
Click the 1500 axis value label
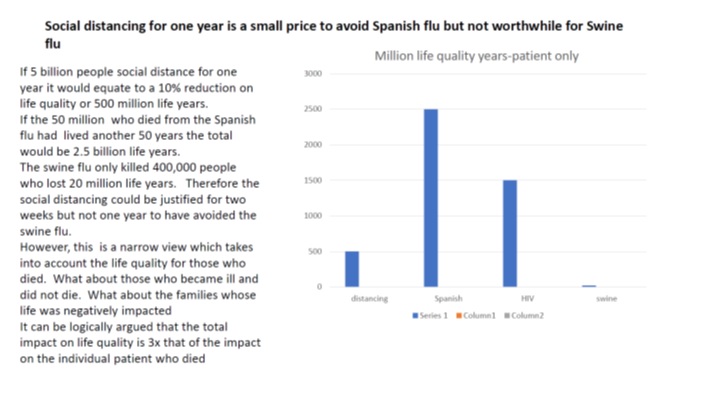pyautogui.click(x=313, y=180)
